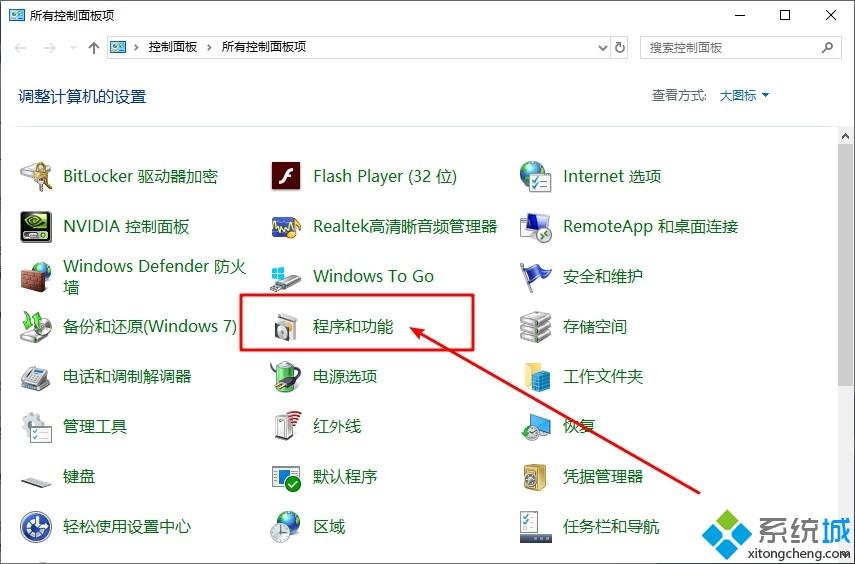855x564 pixels.
Task: Click the Windows To Go text link
Action: (x=374, y=277)
